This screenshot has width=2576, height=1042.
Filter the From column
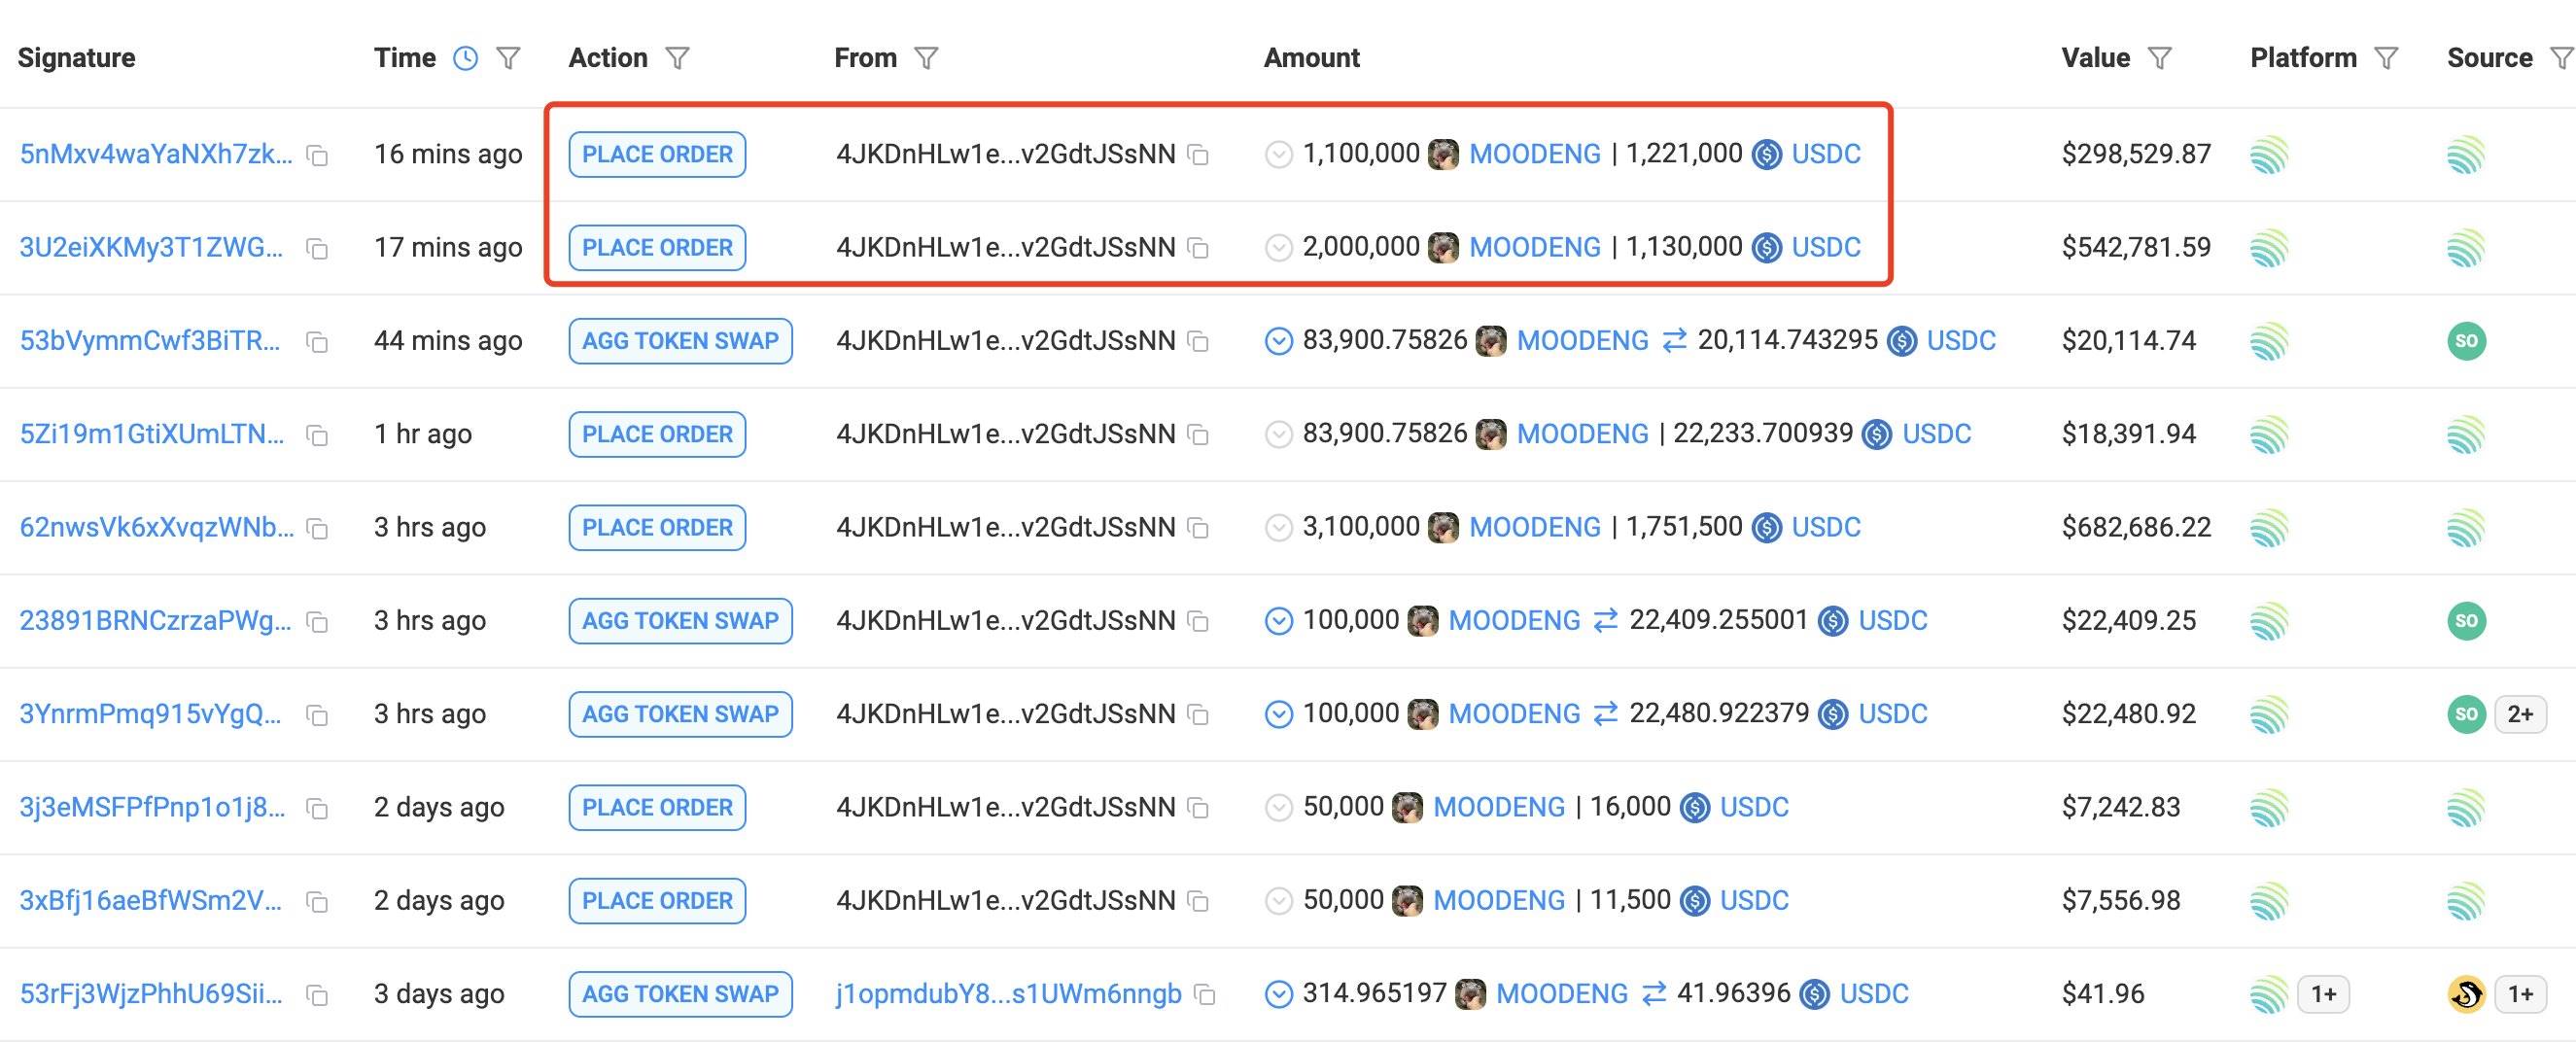[x=926, y=59]
